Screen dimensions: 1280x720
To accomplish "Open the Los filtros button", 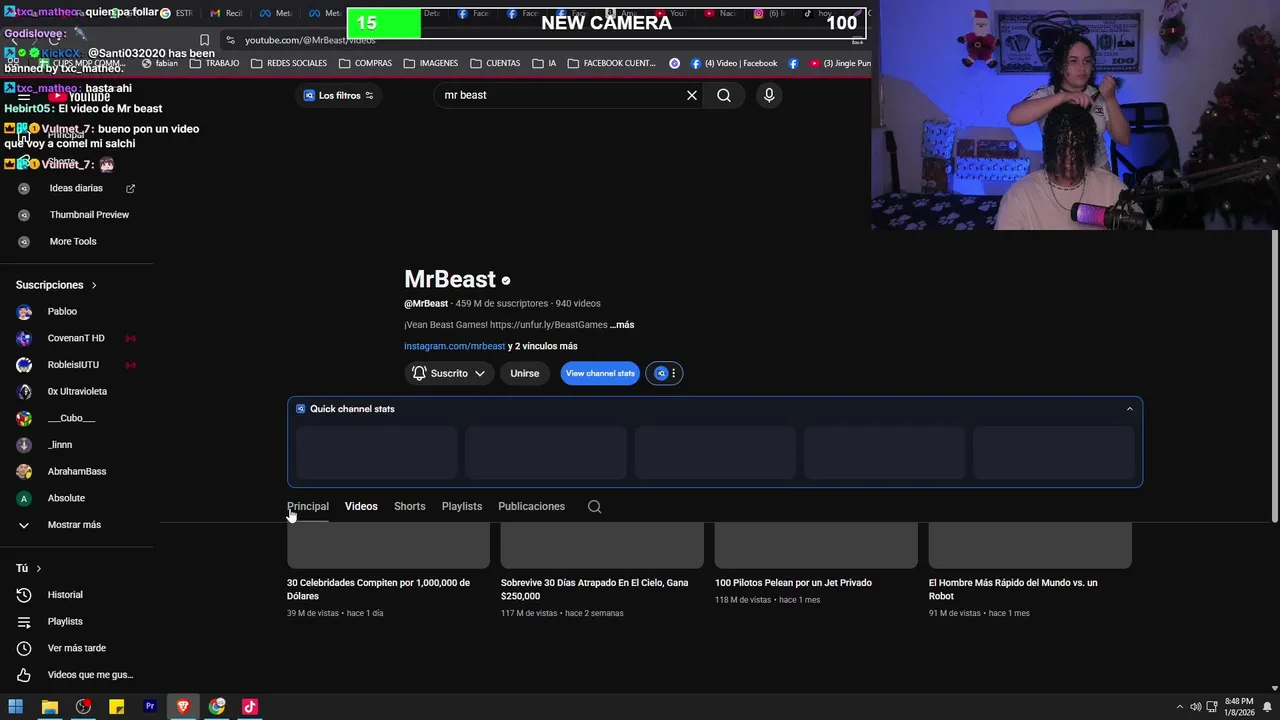I will click(x=339, y=95).
